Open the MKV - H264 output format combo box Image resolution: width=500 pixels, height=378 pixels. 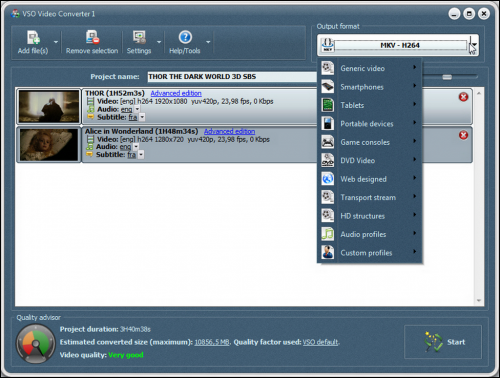tap(398, 45)
